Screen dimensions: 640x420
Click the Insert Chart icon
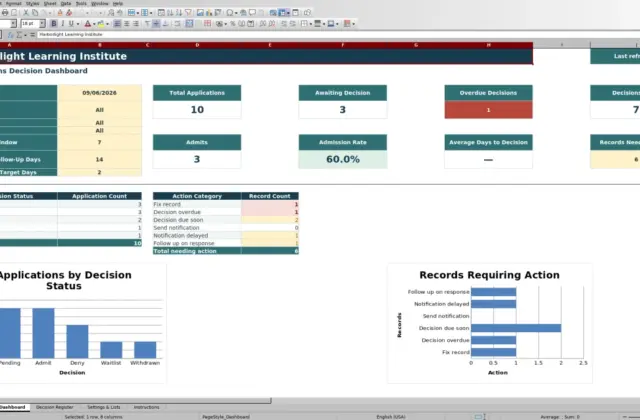209,13
